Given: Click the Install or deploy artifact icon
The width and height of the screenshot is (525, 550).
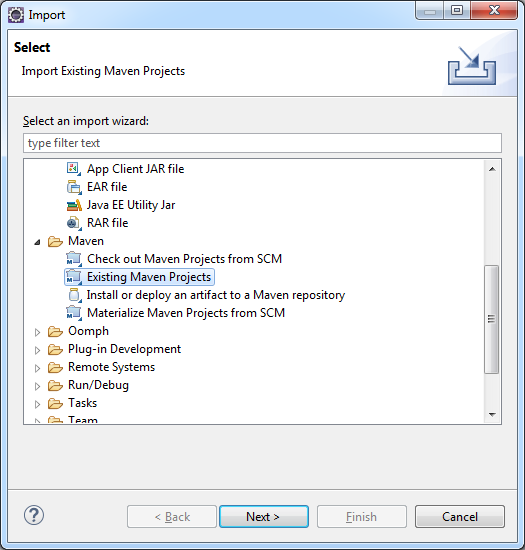Looking at the screenshot, I should tap(74, 295).
